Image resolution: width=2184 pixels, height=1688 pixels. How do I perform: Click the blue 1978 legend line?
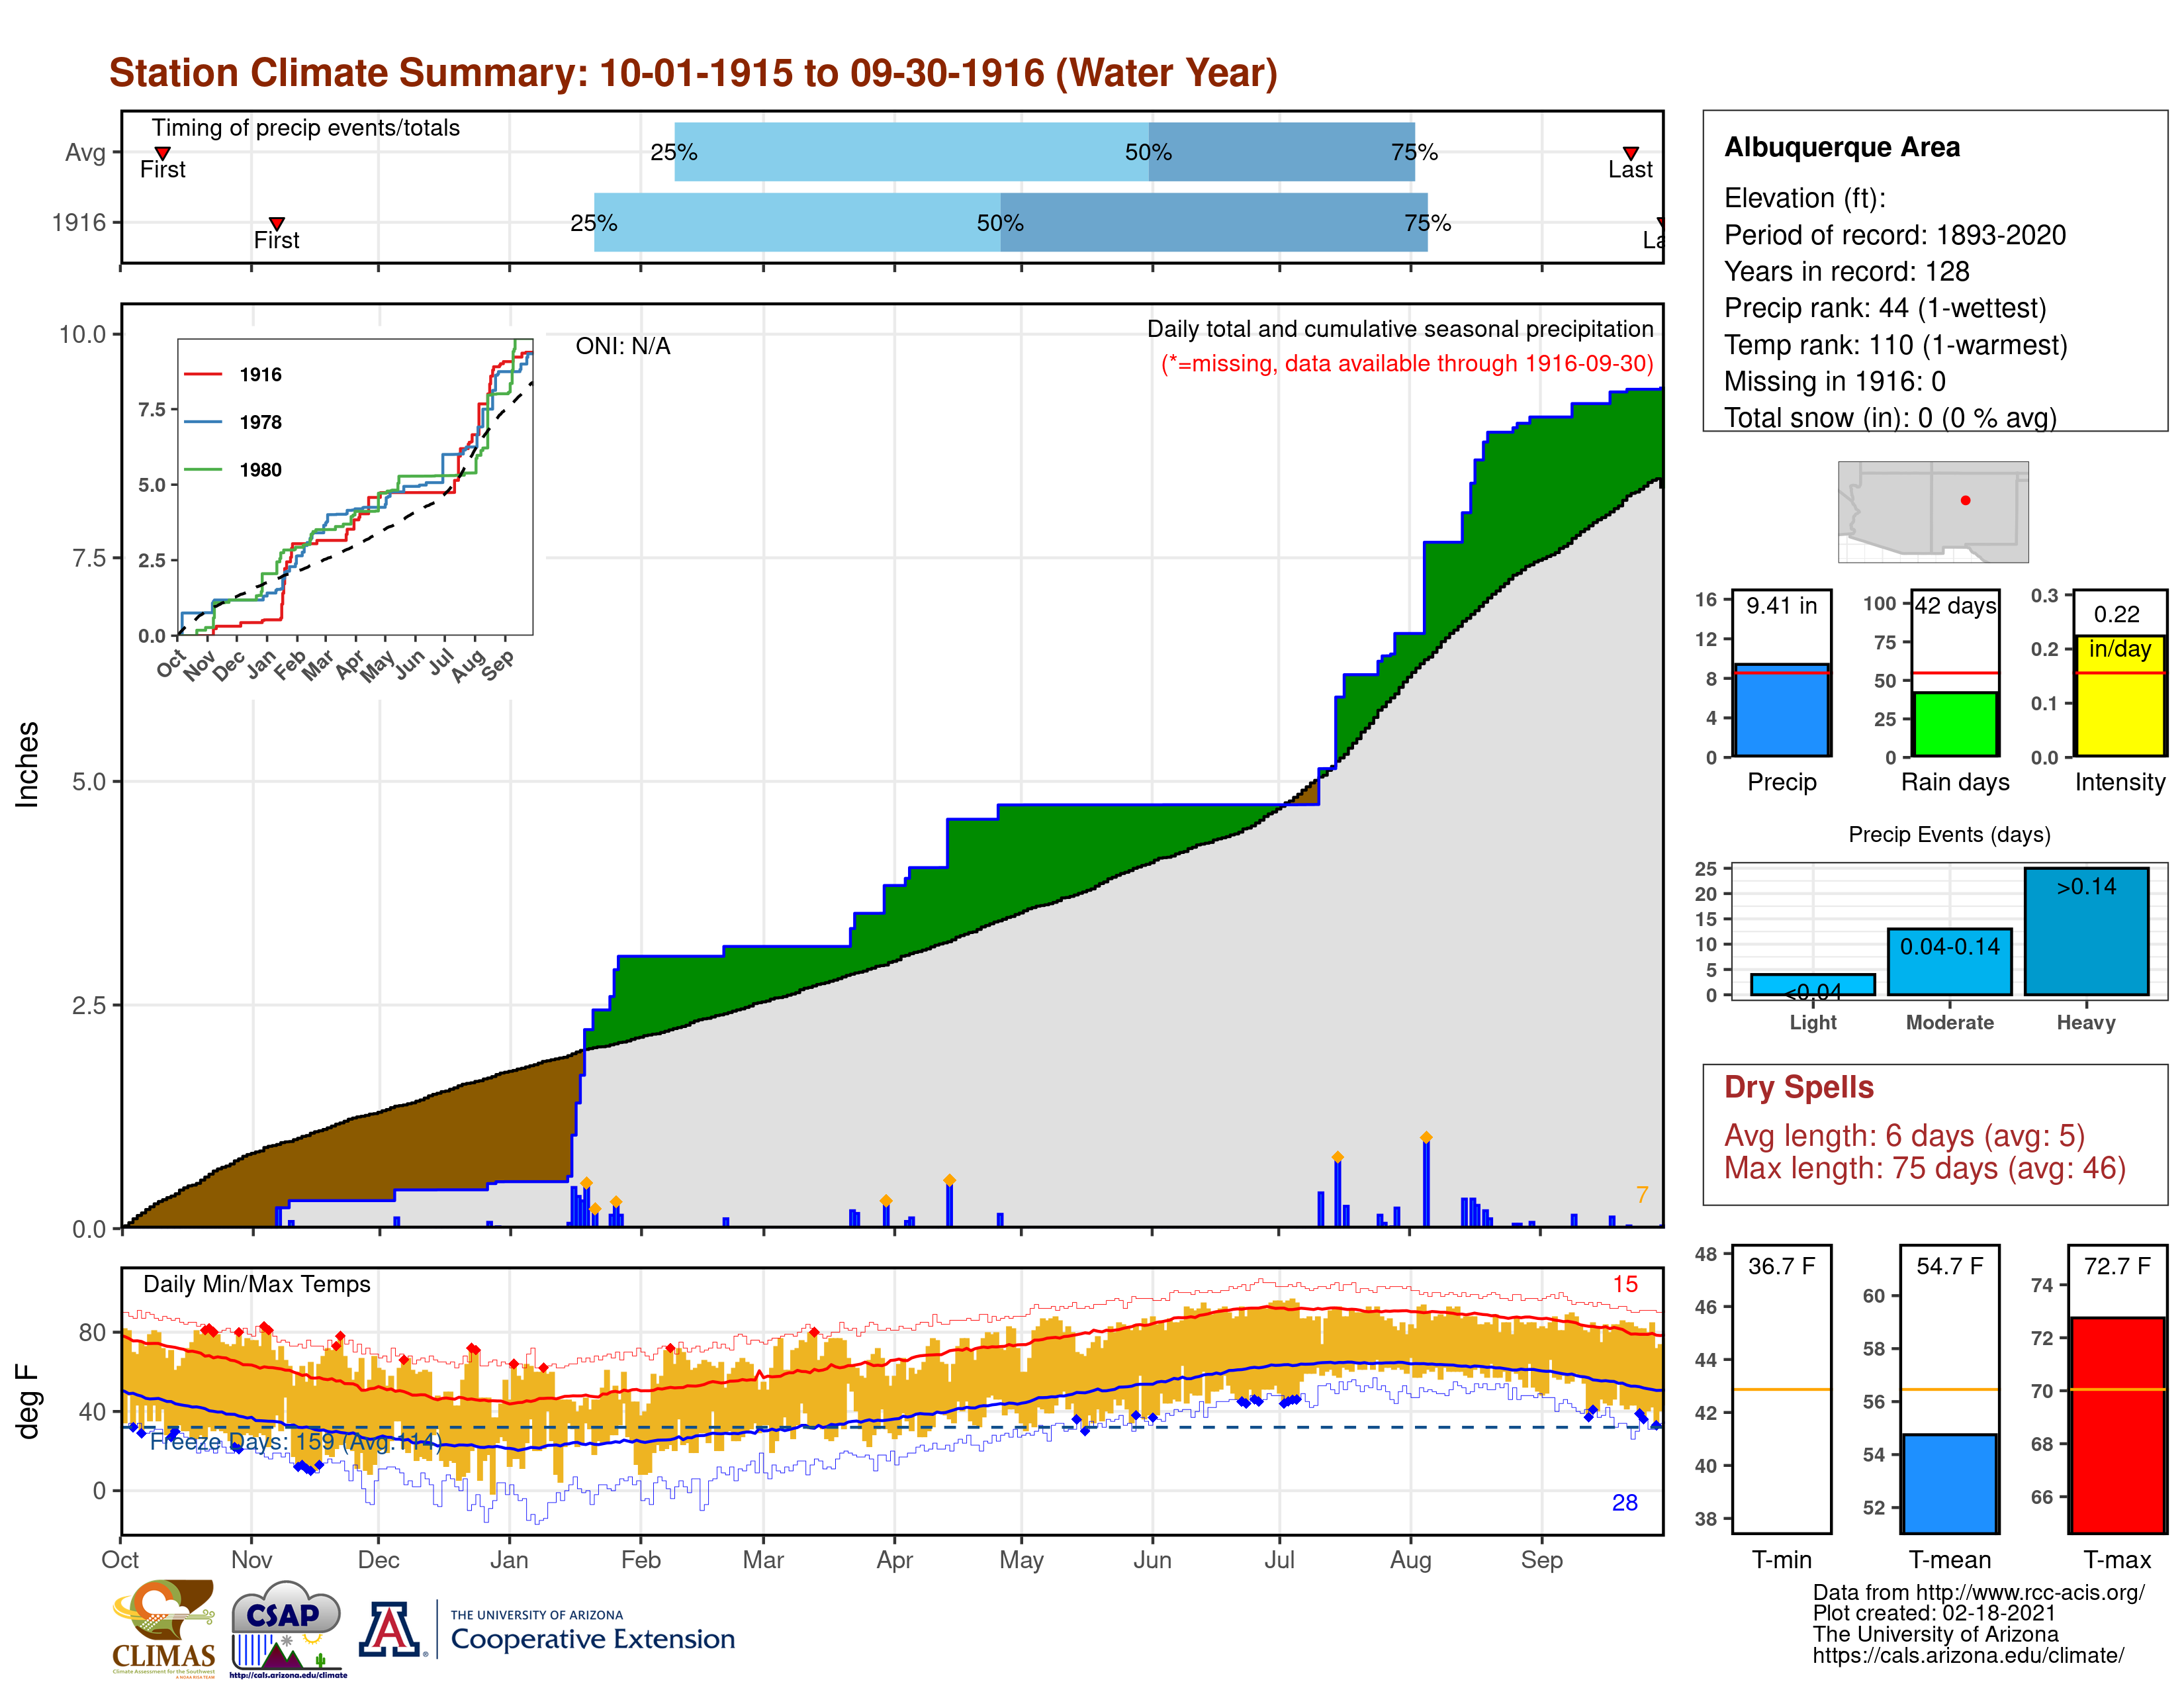click(x=203, y=422)
